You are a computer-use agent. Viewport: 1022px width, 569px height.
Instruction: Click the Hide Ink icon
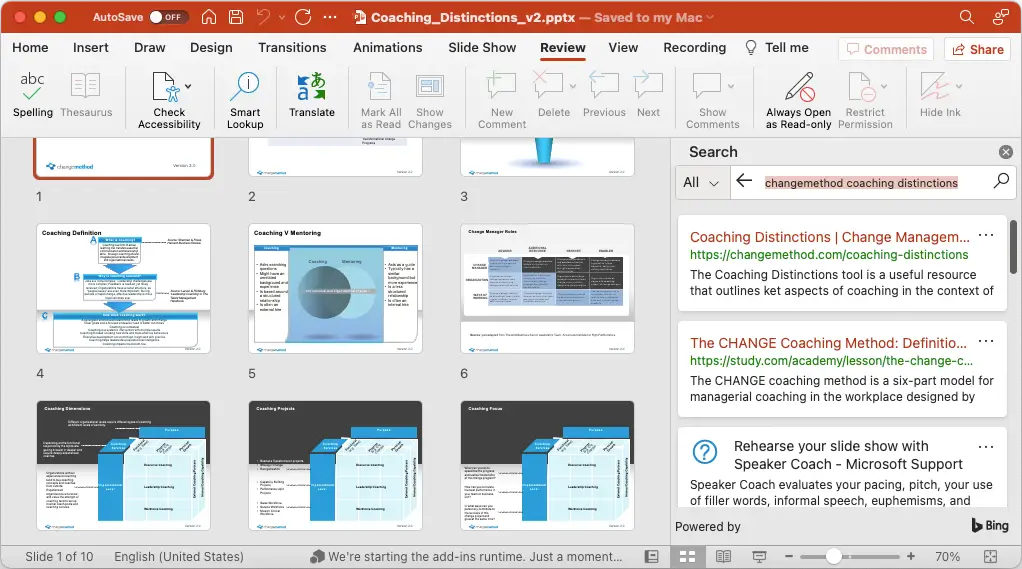click(x=935, y=85)
